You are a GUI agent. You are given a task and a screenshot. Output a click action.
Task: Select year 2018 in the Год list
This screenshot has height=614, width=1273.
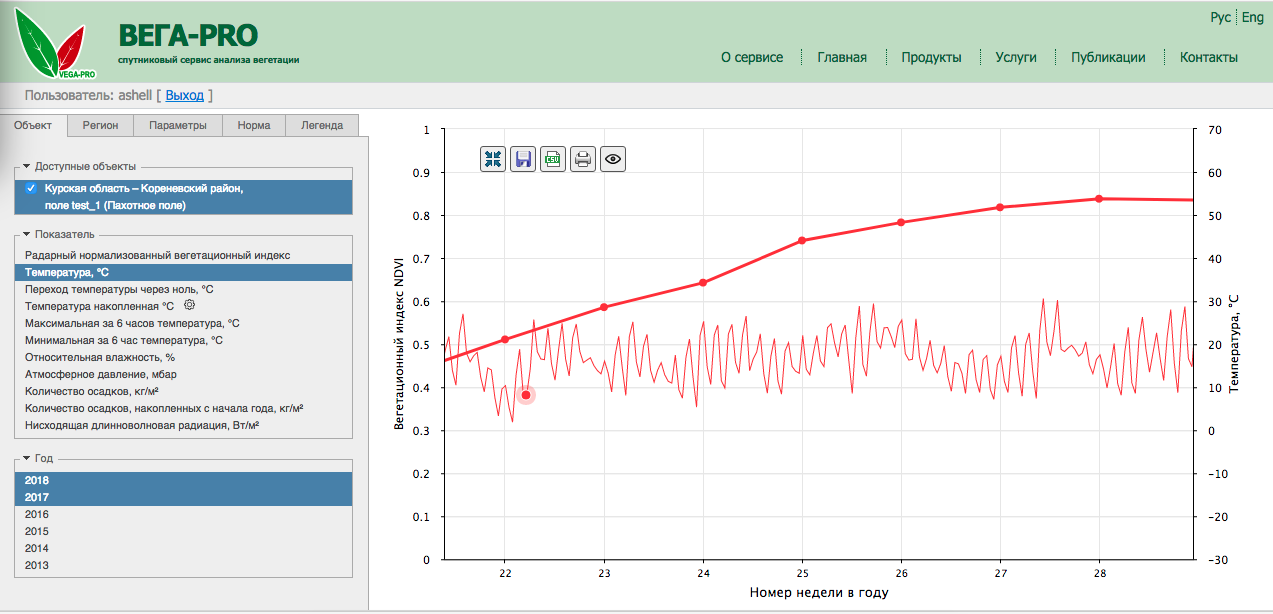pyautogui.click(x=35, y=480)
